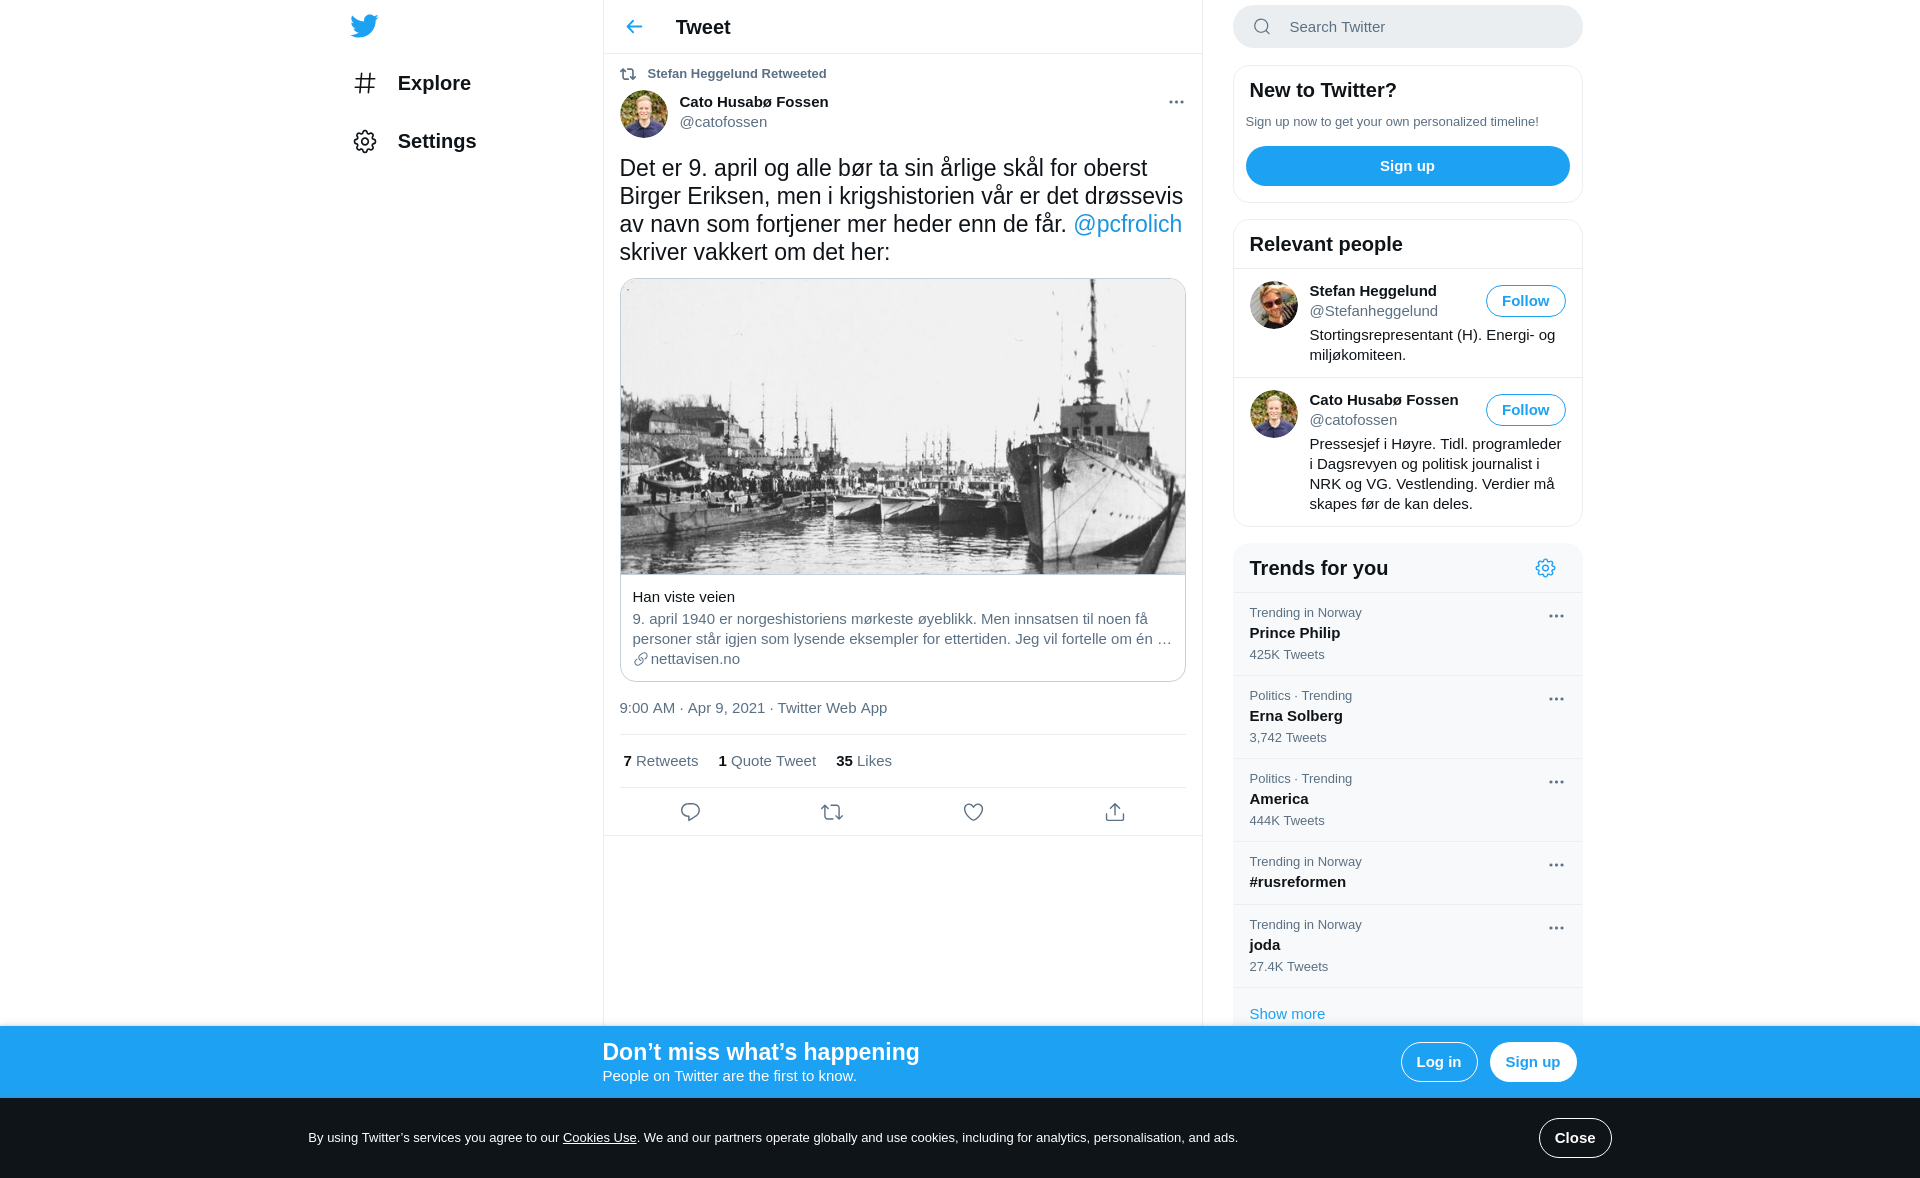The image size is (1920, 1178).
Task: Like the tweet with the heart icon
Action: [973, 812]
